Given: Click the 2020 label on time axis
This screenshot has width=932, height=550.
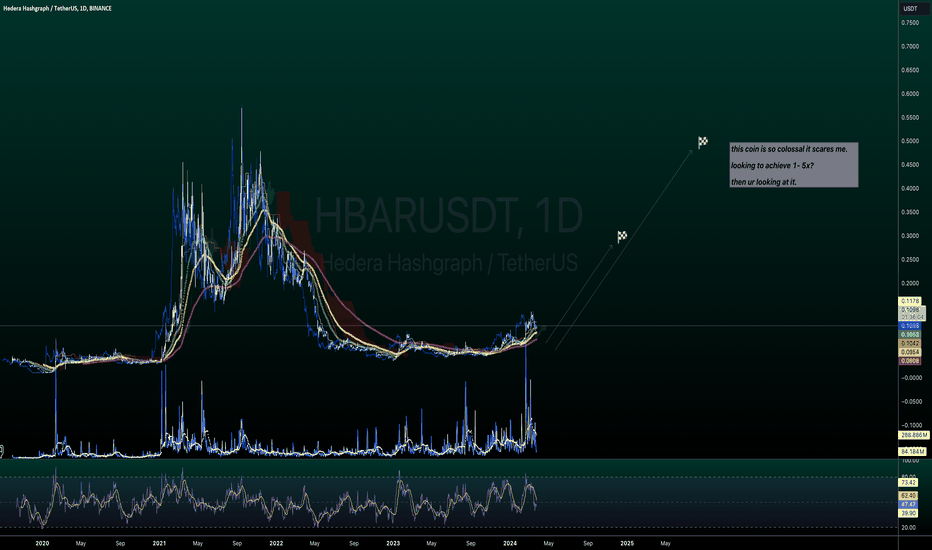Looking at the screenshot, I should point(42,543).
